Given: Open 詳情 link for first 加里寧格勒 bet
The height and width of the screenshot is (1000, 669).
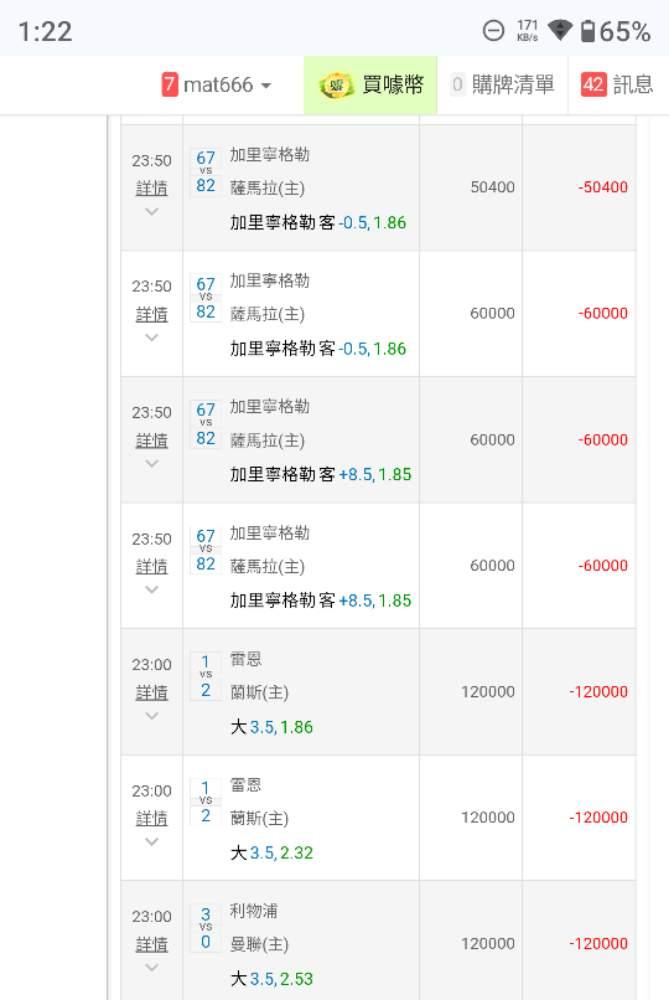Looking at the screenshot, I should 152,188.
